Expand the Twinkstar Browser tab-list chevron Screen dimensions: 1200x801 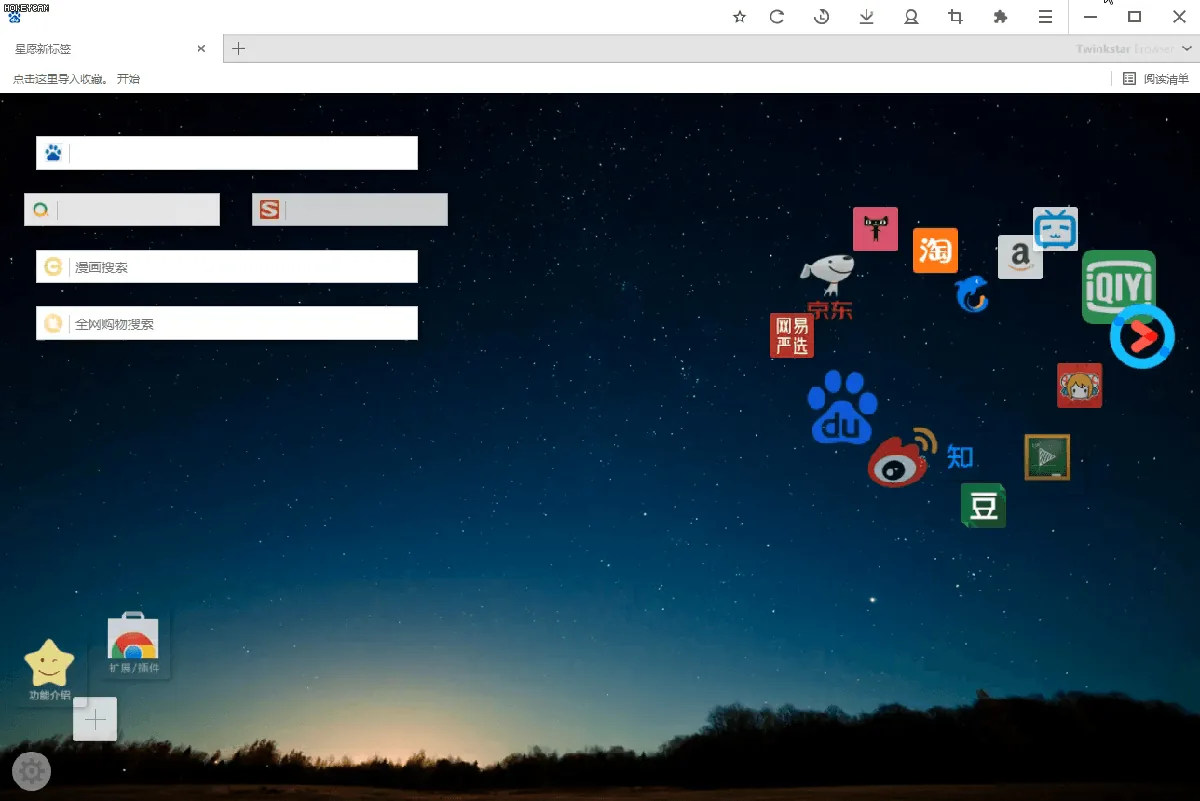click(x=1189, y=49)
